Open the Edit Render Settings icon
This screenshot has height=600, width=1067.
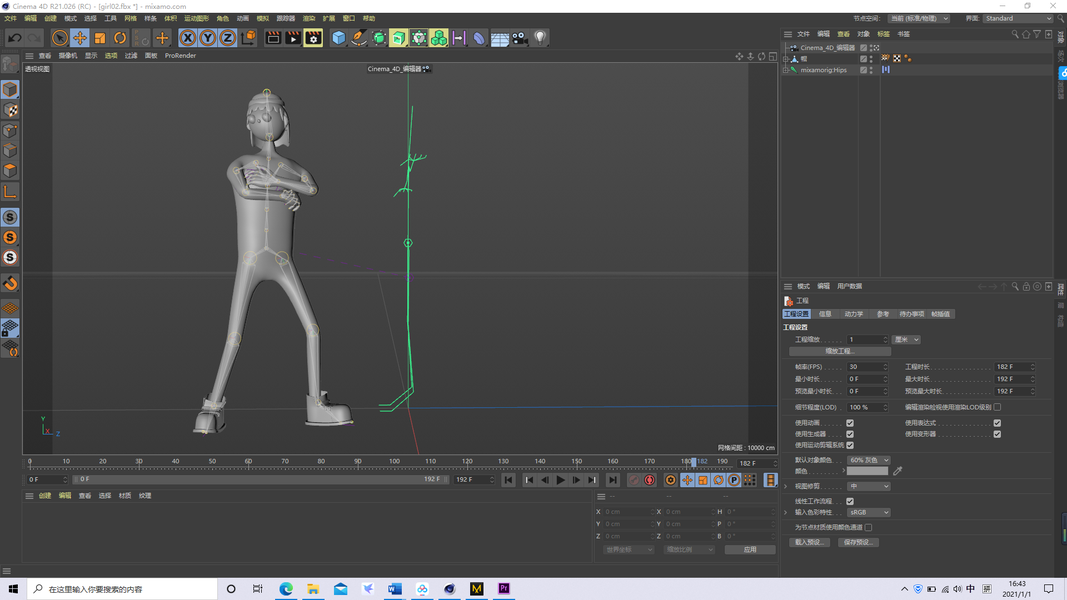[x=313, y=38]
